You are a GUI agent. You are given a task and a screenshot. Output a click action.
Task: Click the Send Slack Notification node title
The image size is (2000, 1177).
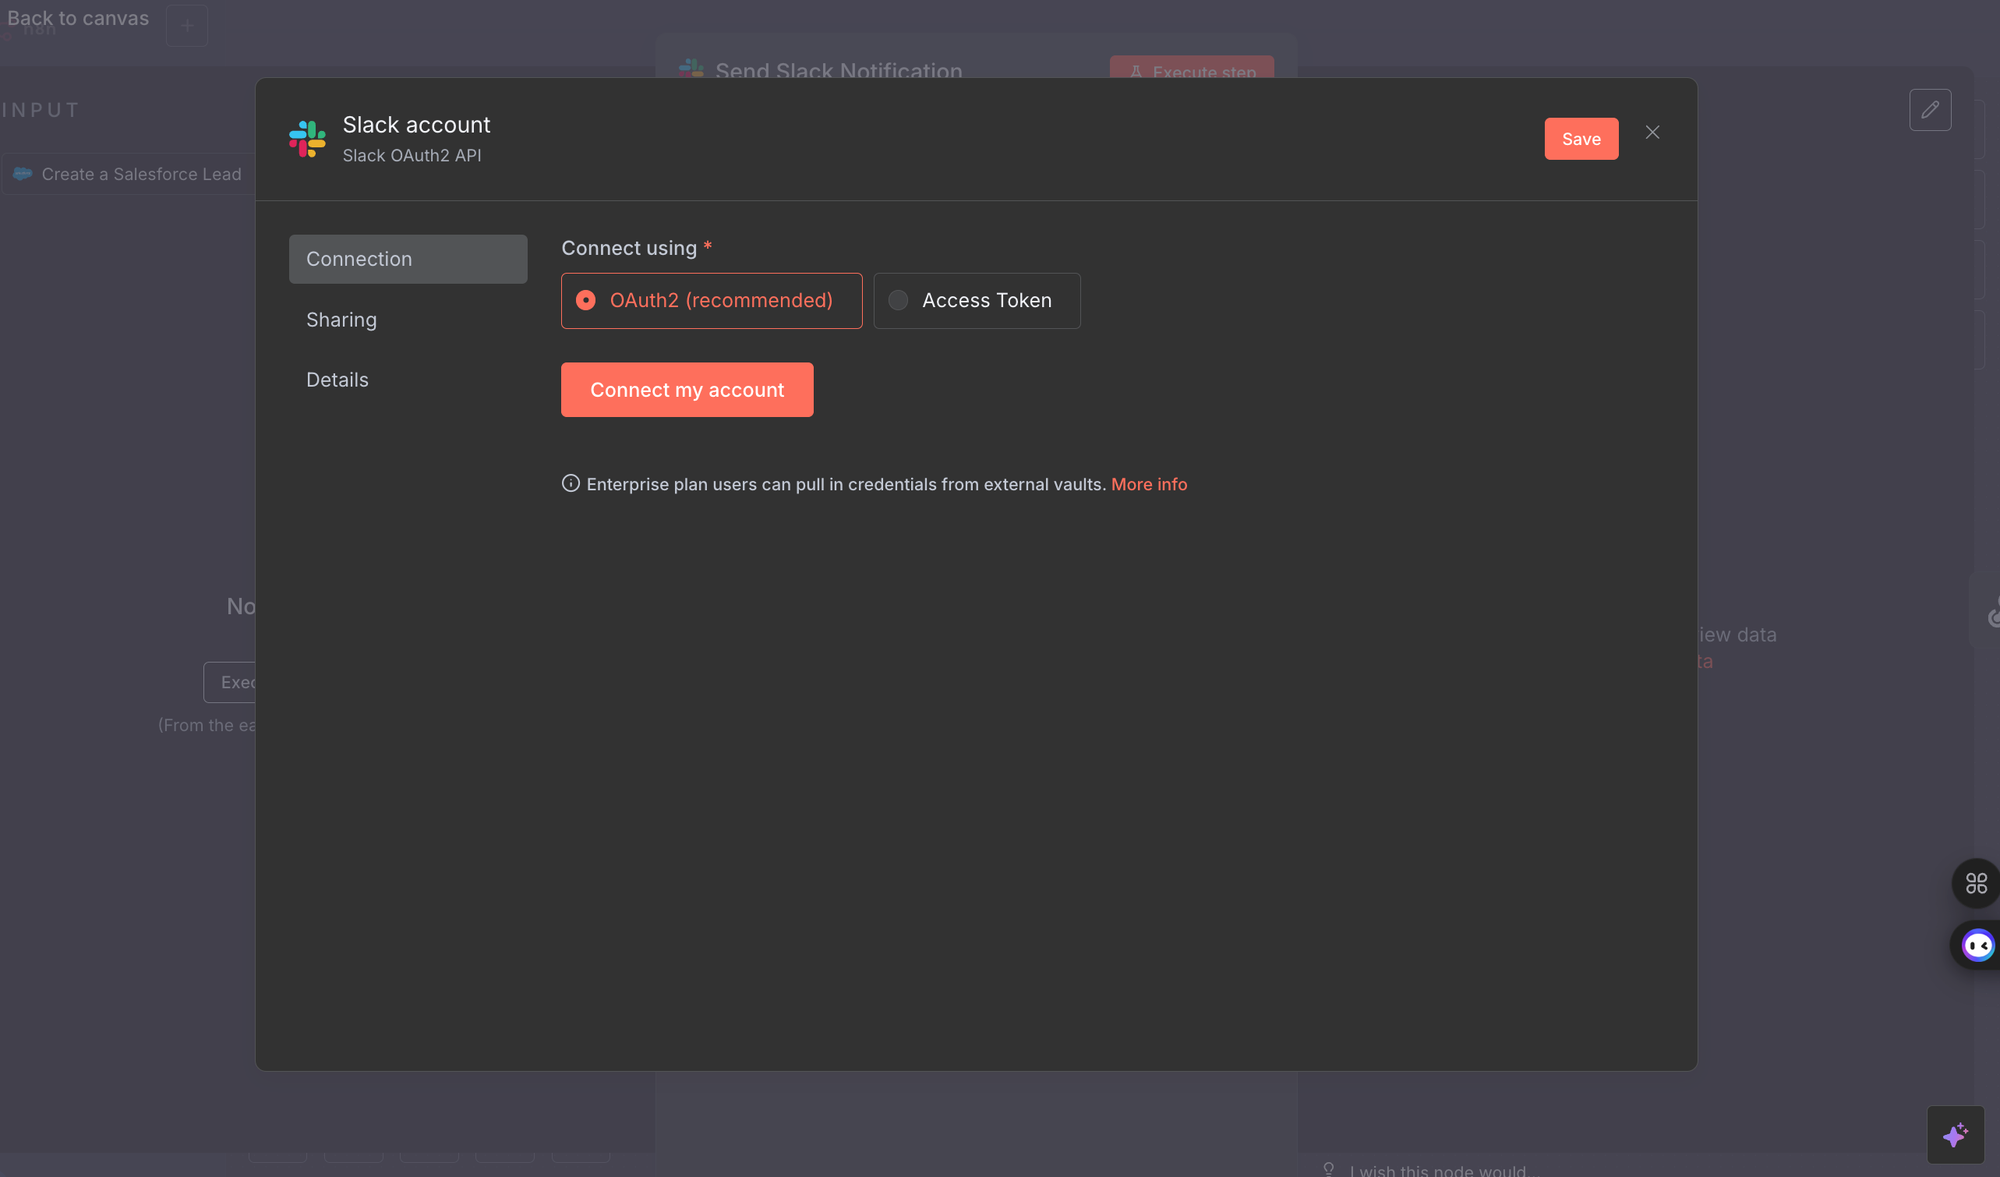(838, 71)
